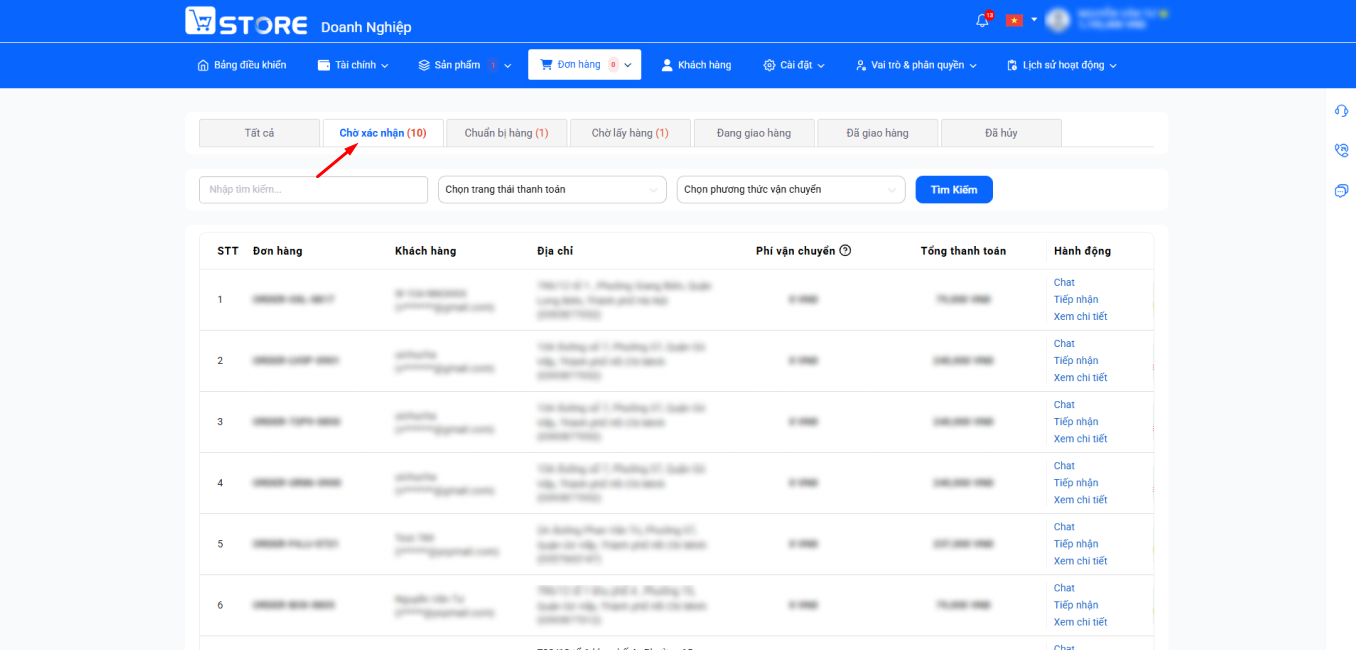Click the Tìm Kiếm button
Image resolution: width=1356 pixels, height=650 pixels.
tap(954, 190)
